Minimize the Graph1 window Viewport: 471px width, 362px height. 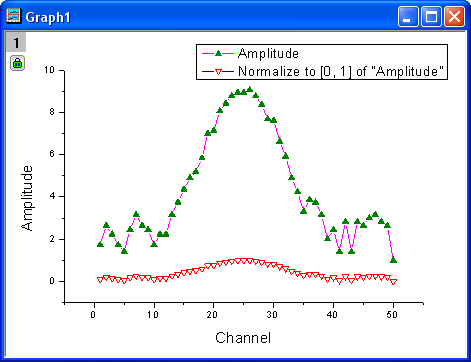pyautogui.click(x=408, y=17)
